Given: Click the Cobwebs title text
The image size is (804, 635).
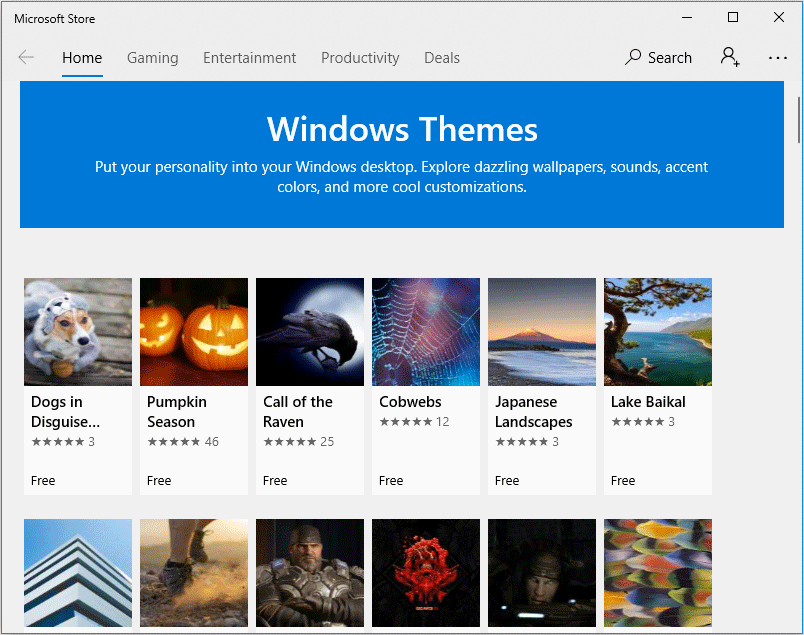Looking at the screenshot, I should [x=410, y=402].
